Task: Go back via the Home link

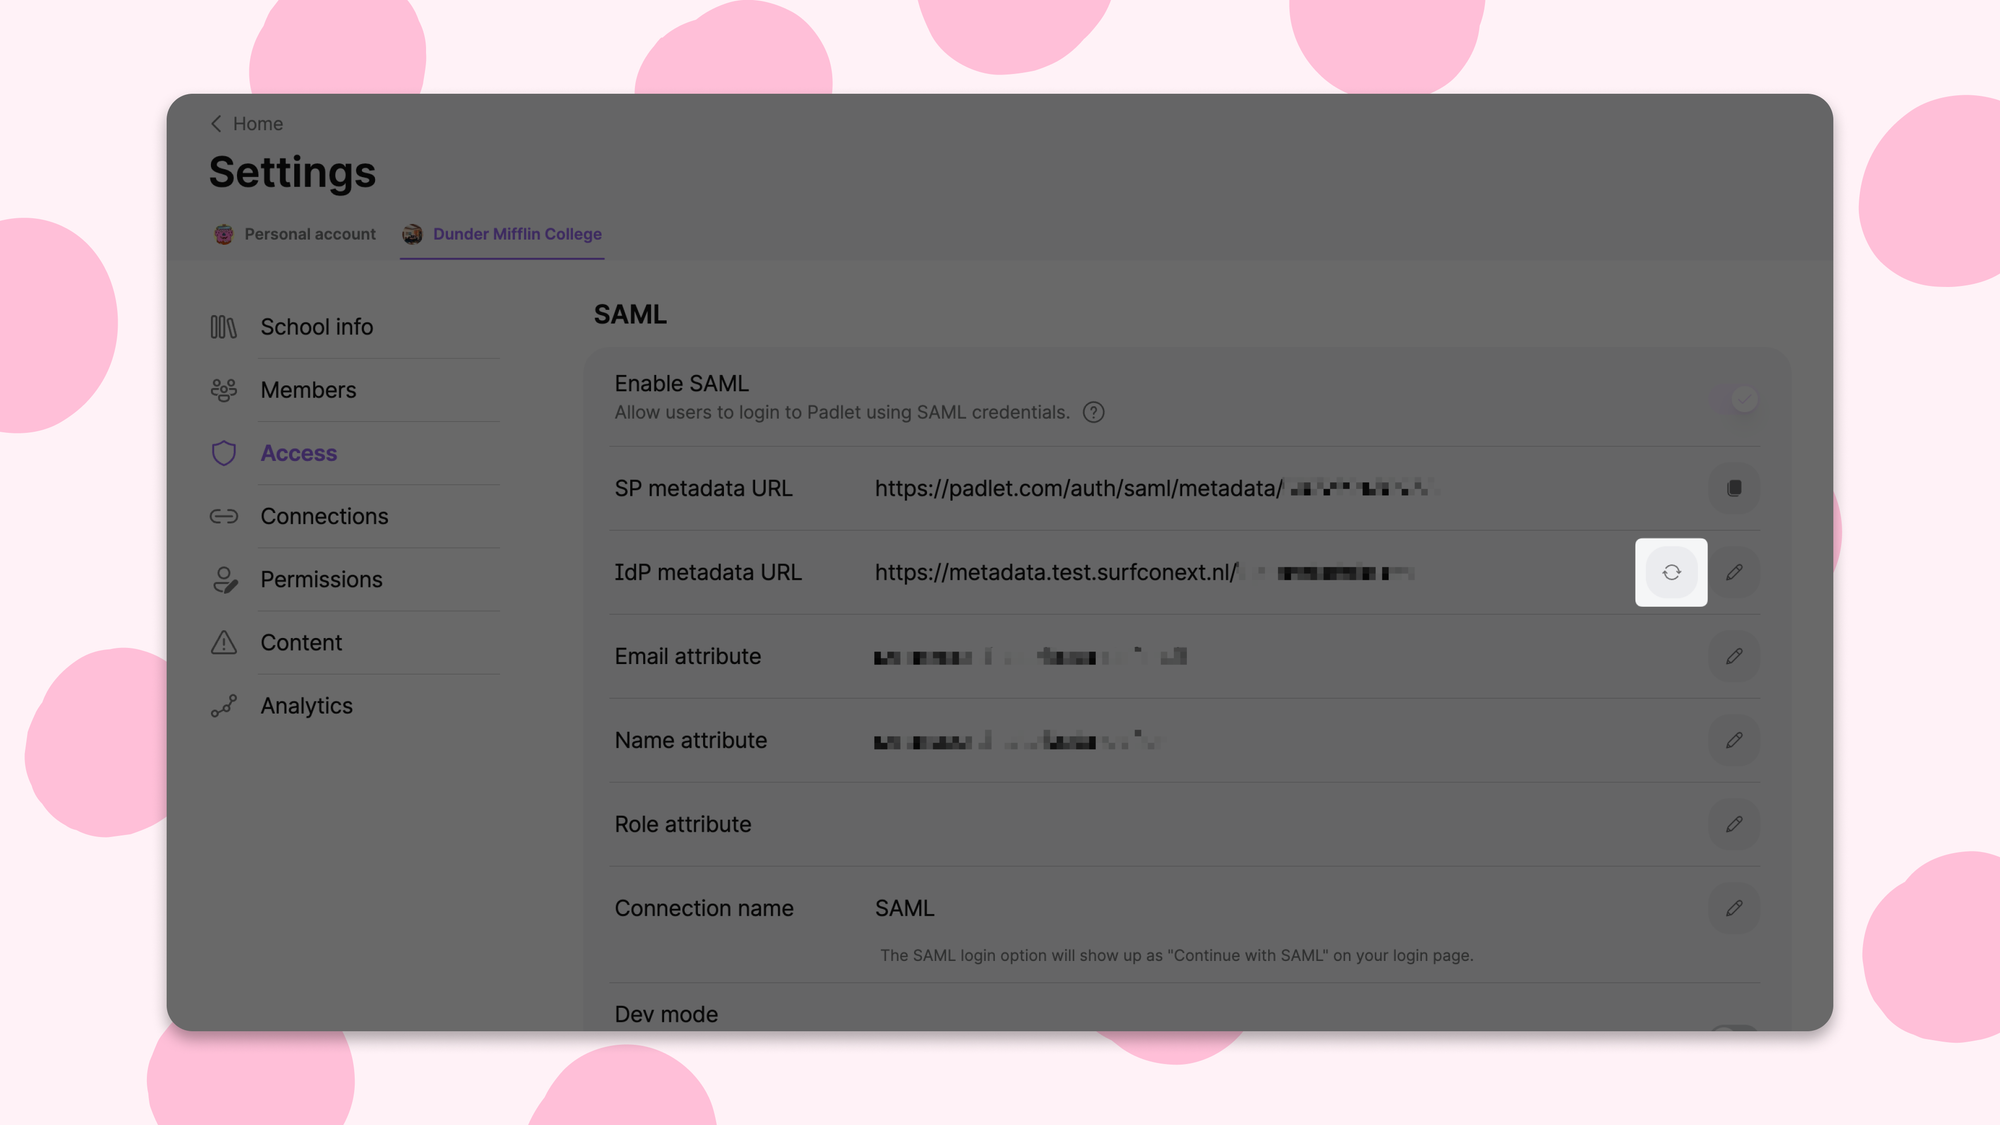Action: pyautogui.click(x=245, y=123)
